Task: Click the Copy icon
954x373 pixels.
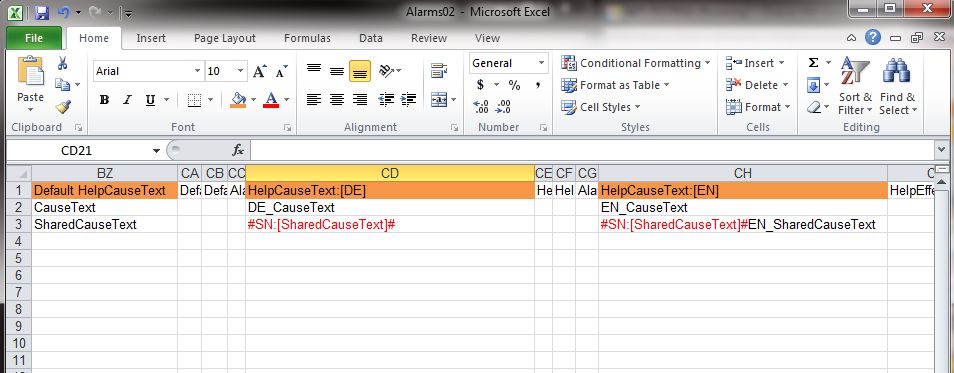Action: click(62, 84)
